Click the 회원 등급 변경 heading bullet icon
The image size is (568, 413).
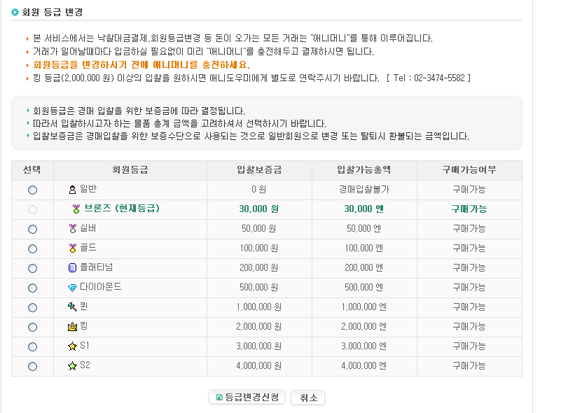click(x=15, y=12)
